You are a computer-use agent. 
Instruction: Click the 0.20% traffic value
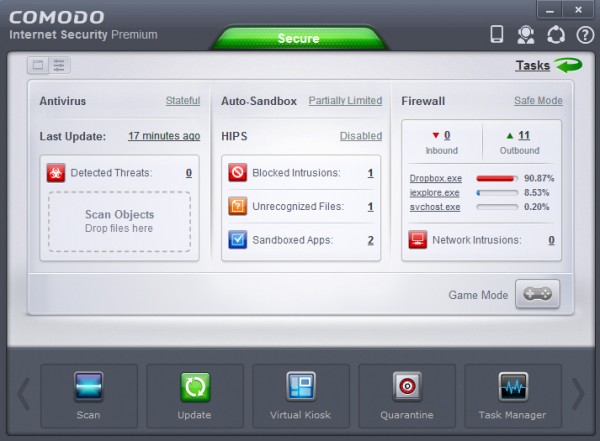click(536, 206)
